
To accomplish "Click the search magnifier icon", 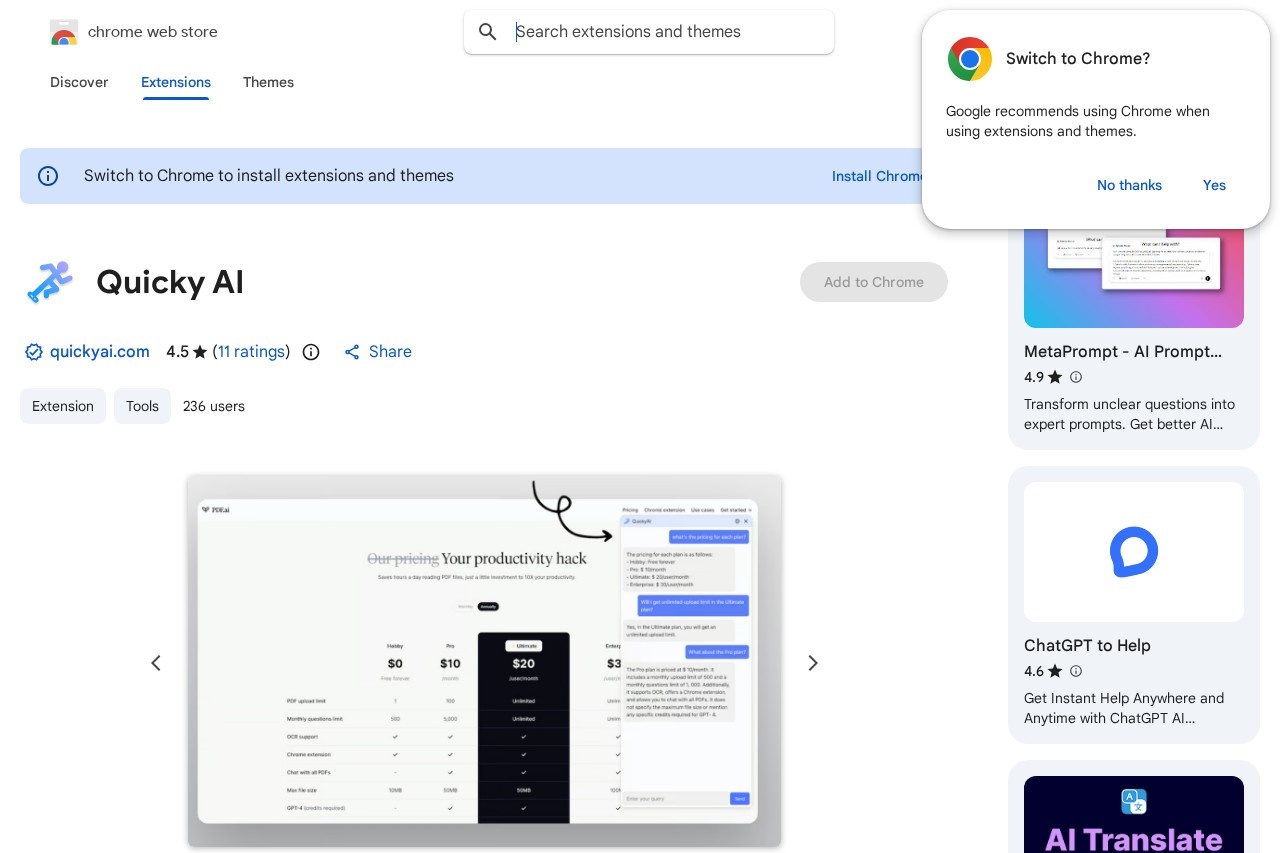I will [x=488, y=32].
